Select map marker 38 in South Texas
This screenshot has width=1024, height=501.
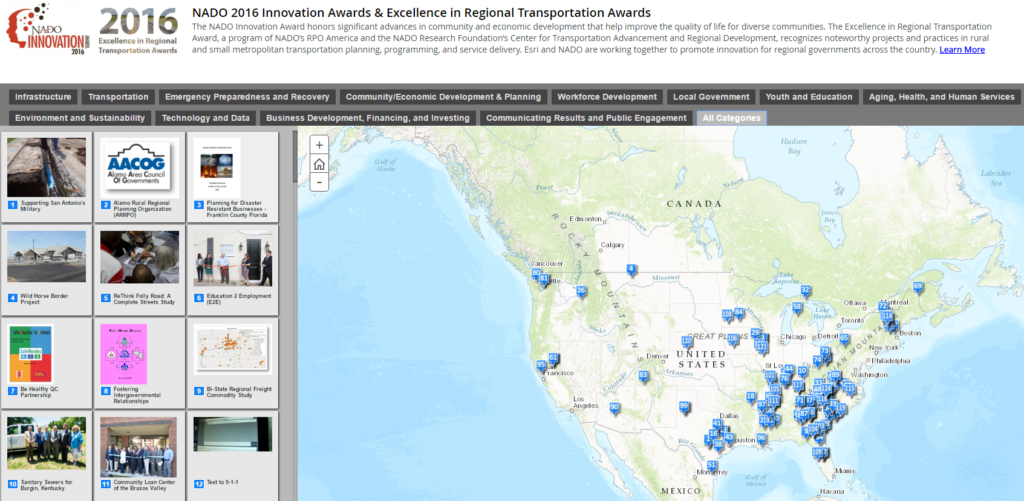click(x=718, y=445)
